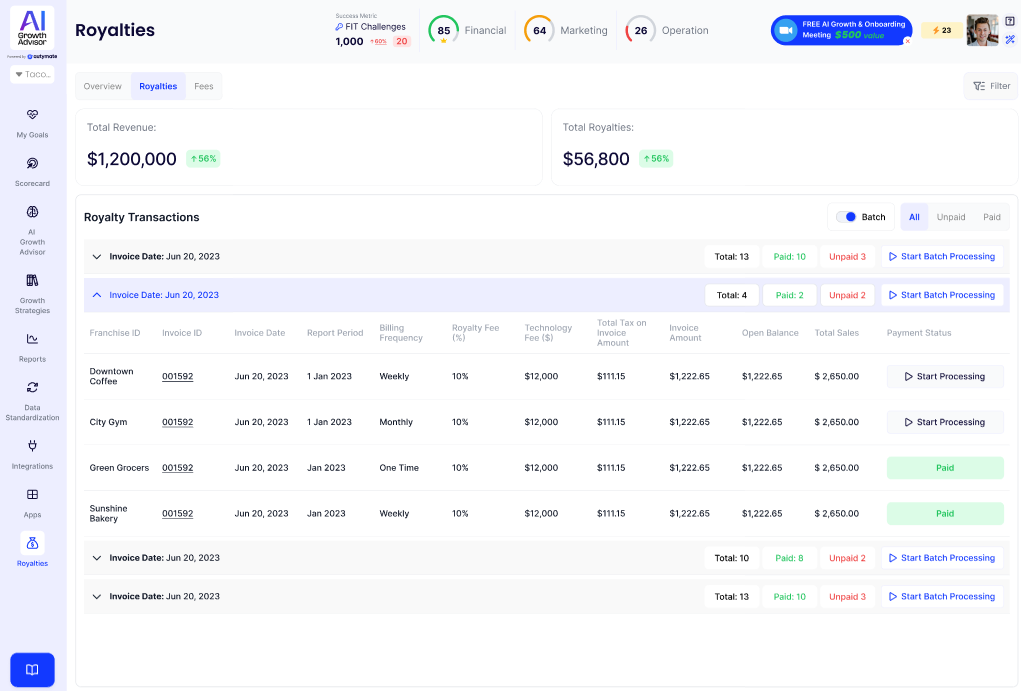The image size is (1021, 691).
Task: Show only Unpaid transactions
Action: point(950,217)
